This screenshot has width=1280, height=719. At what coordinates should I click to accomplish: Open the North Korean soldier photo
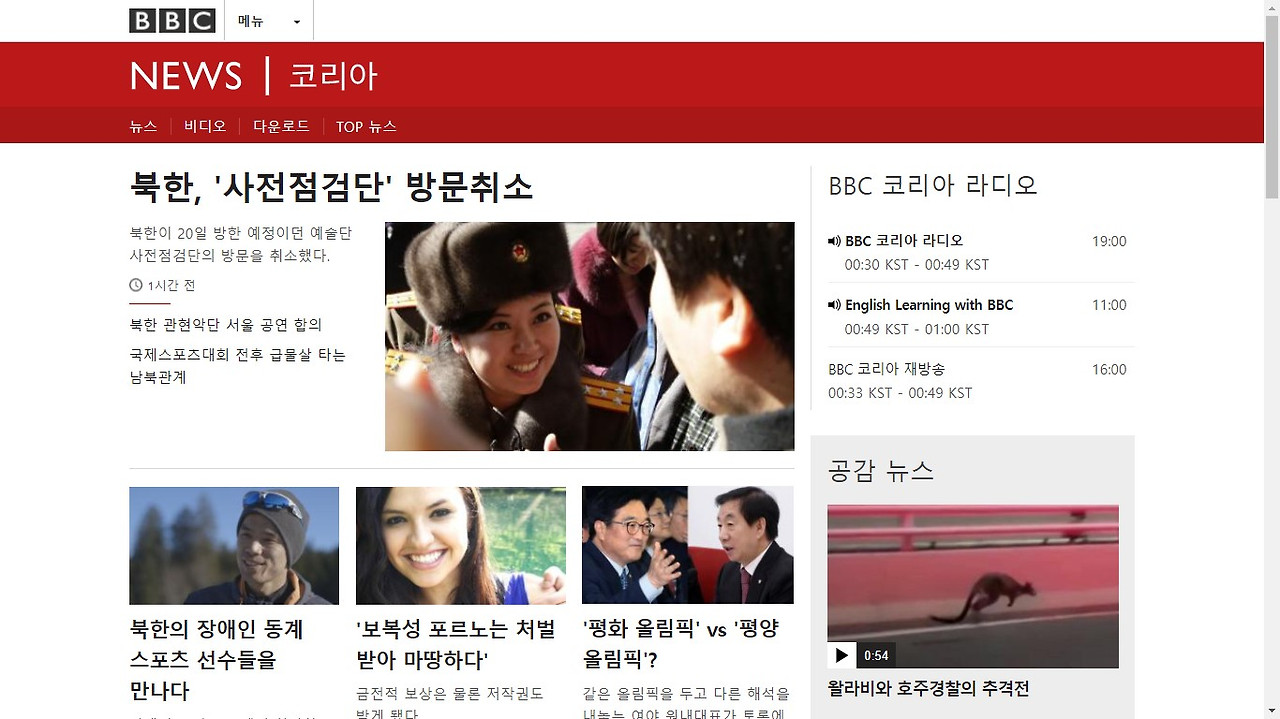[590, 336]
